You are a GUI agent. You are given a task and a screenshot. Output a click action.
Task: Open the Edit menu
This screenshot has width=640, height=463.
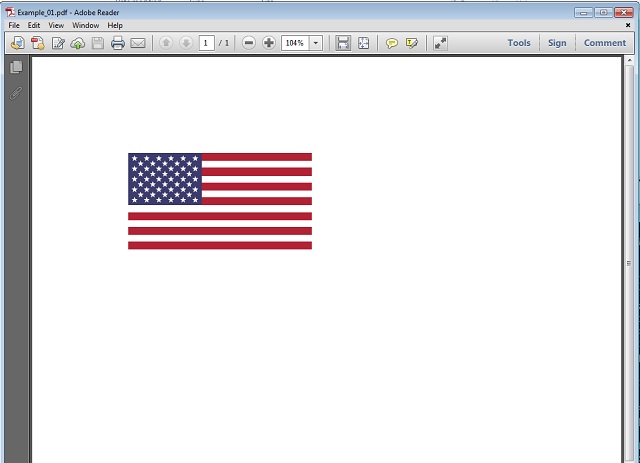pos(34,25)
